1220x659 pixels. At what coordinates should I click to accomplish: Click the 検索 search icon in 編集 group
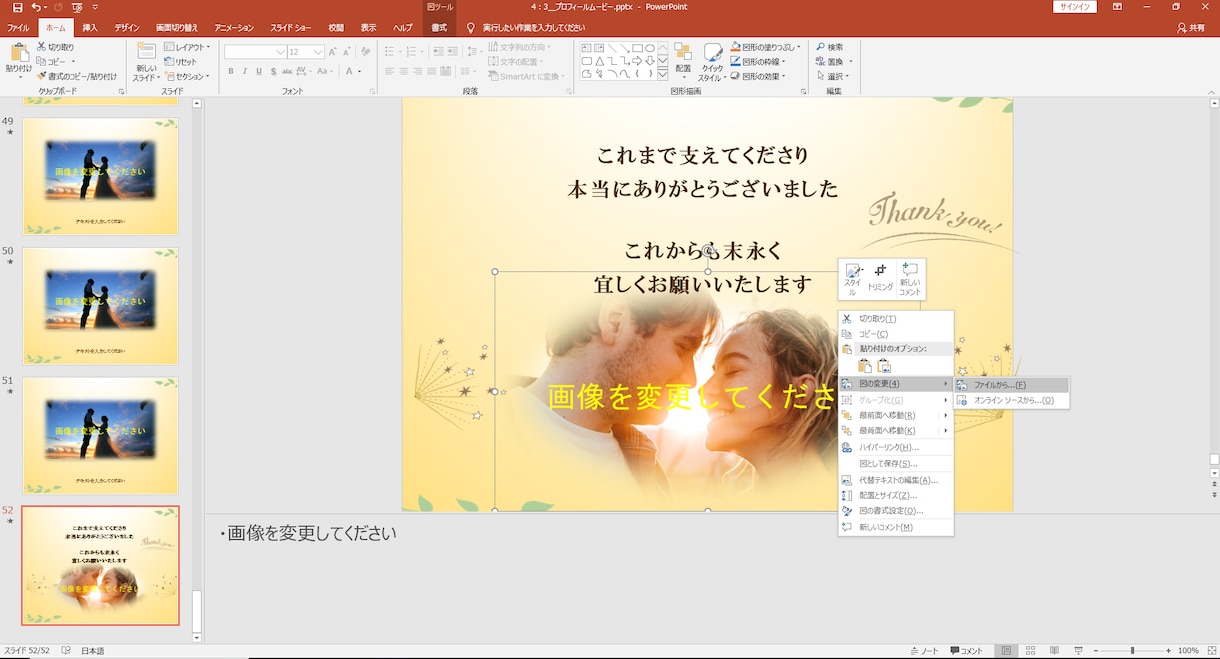[829, 47]
